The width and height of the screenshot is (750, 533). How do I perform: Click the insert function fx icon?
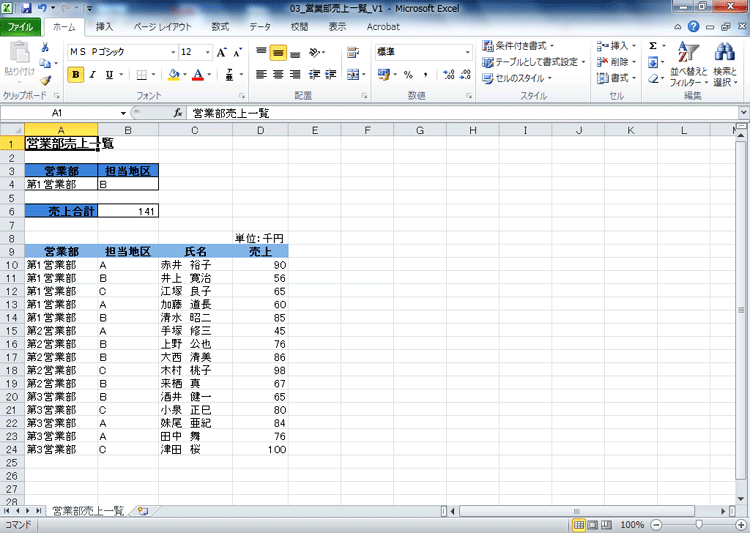pyautogui.click(x=178, y=113)
